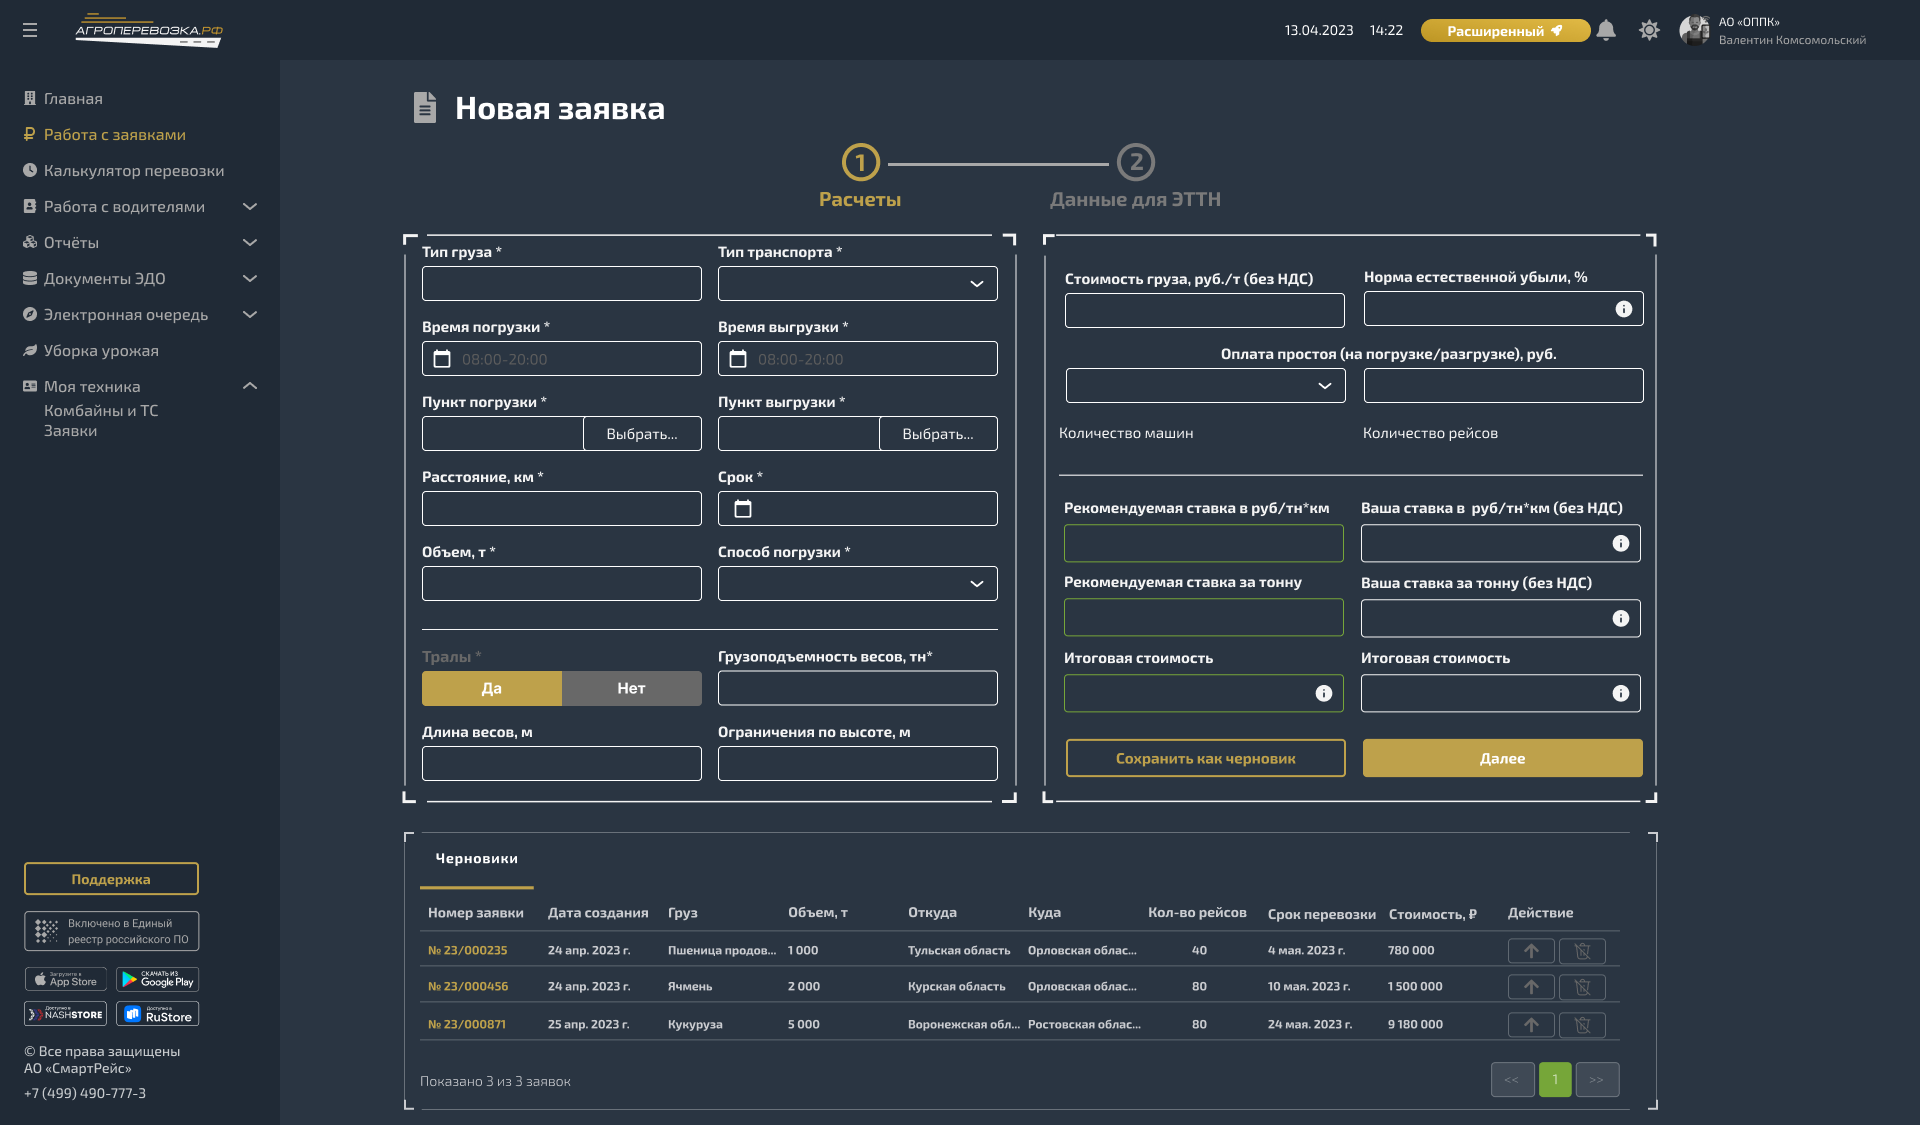This screenshot has width=1920, height=1125.
Task: Open the Способ погрузки dropdown
Action: click(857, 584)
